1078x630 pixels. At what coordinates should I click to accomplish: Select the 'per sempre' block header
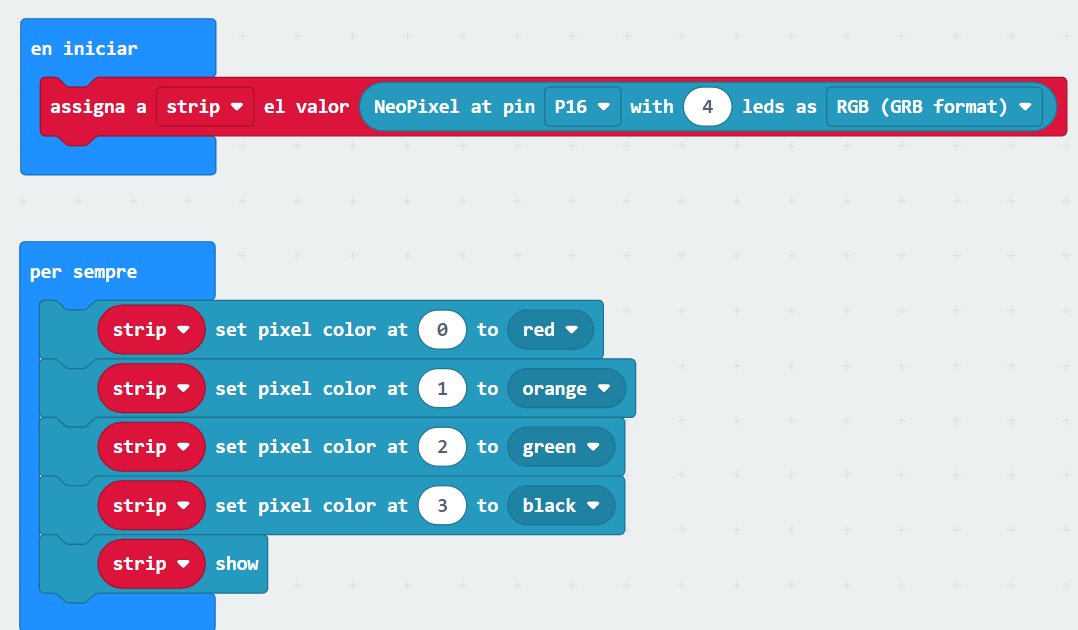pos(84,272)
